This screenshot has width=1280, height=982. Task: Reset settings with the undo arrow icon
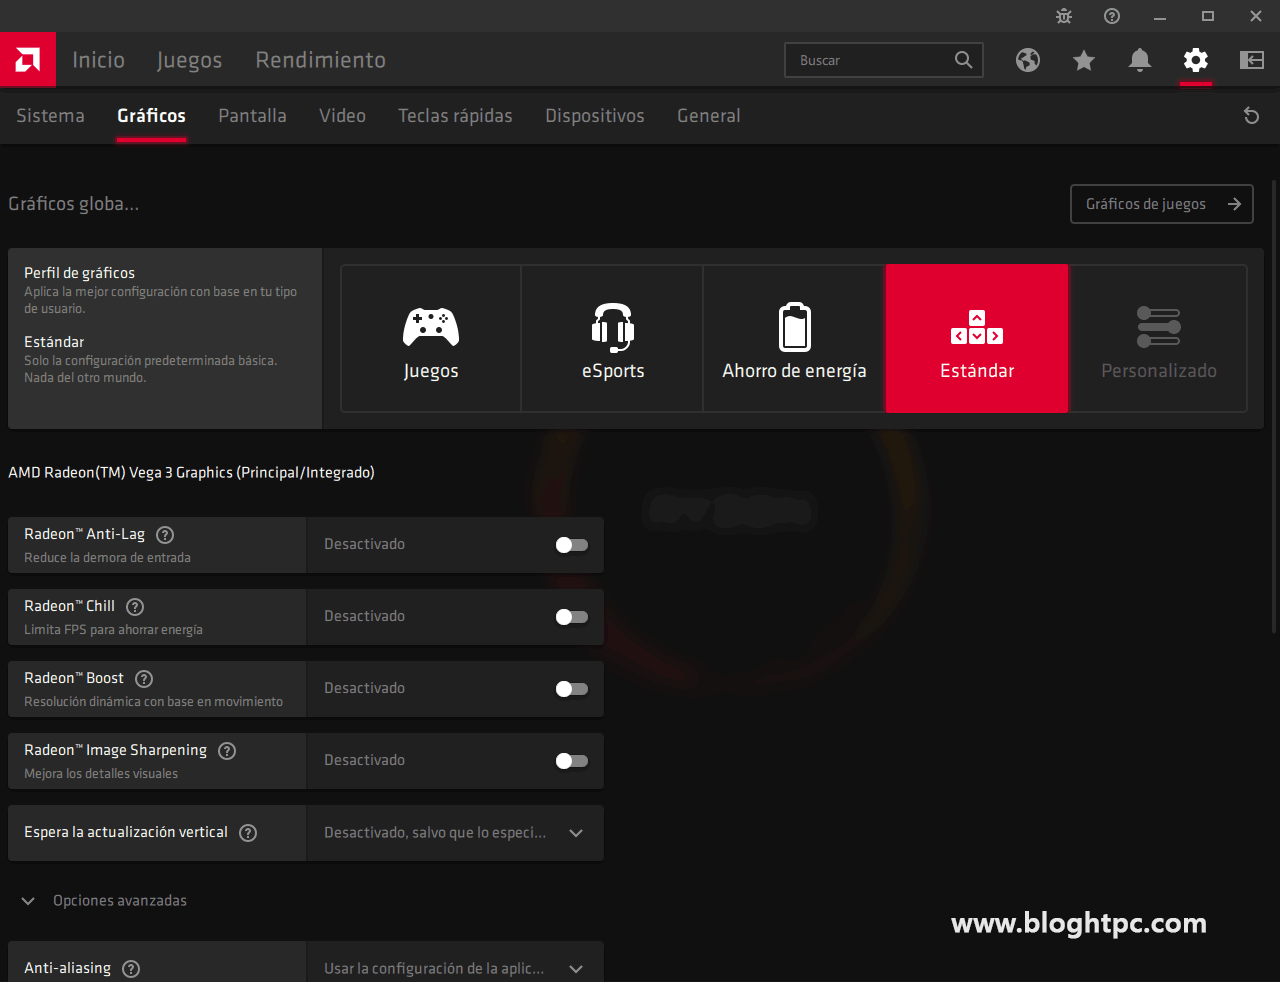(x=1251, y=116)
